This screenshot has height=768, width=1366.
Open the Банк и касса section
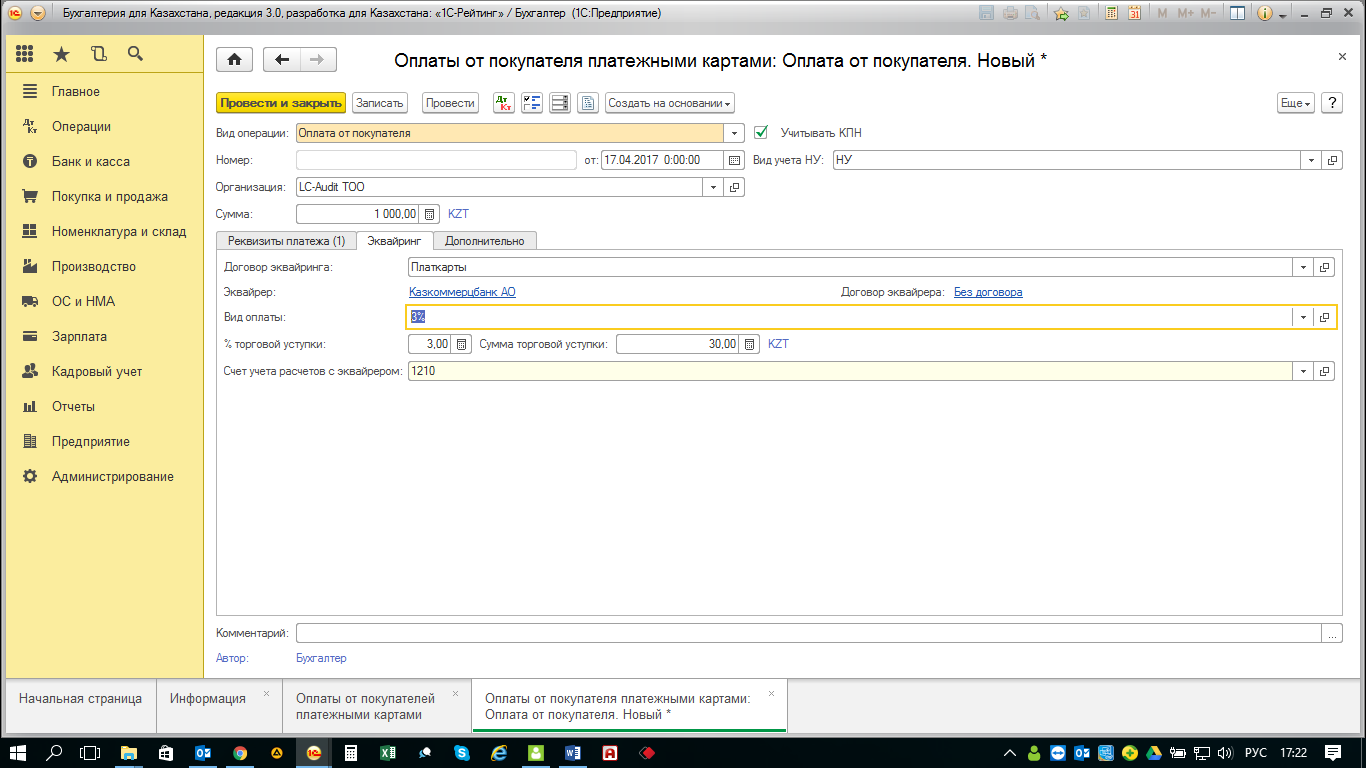click(x=91, y=162)
